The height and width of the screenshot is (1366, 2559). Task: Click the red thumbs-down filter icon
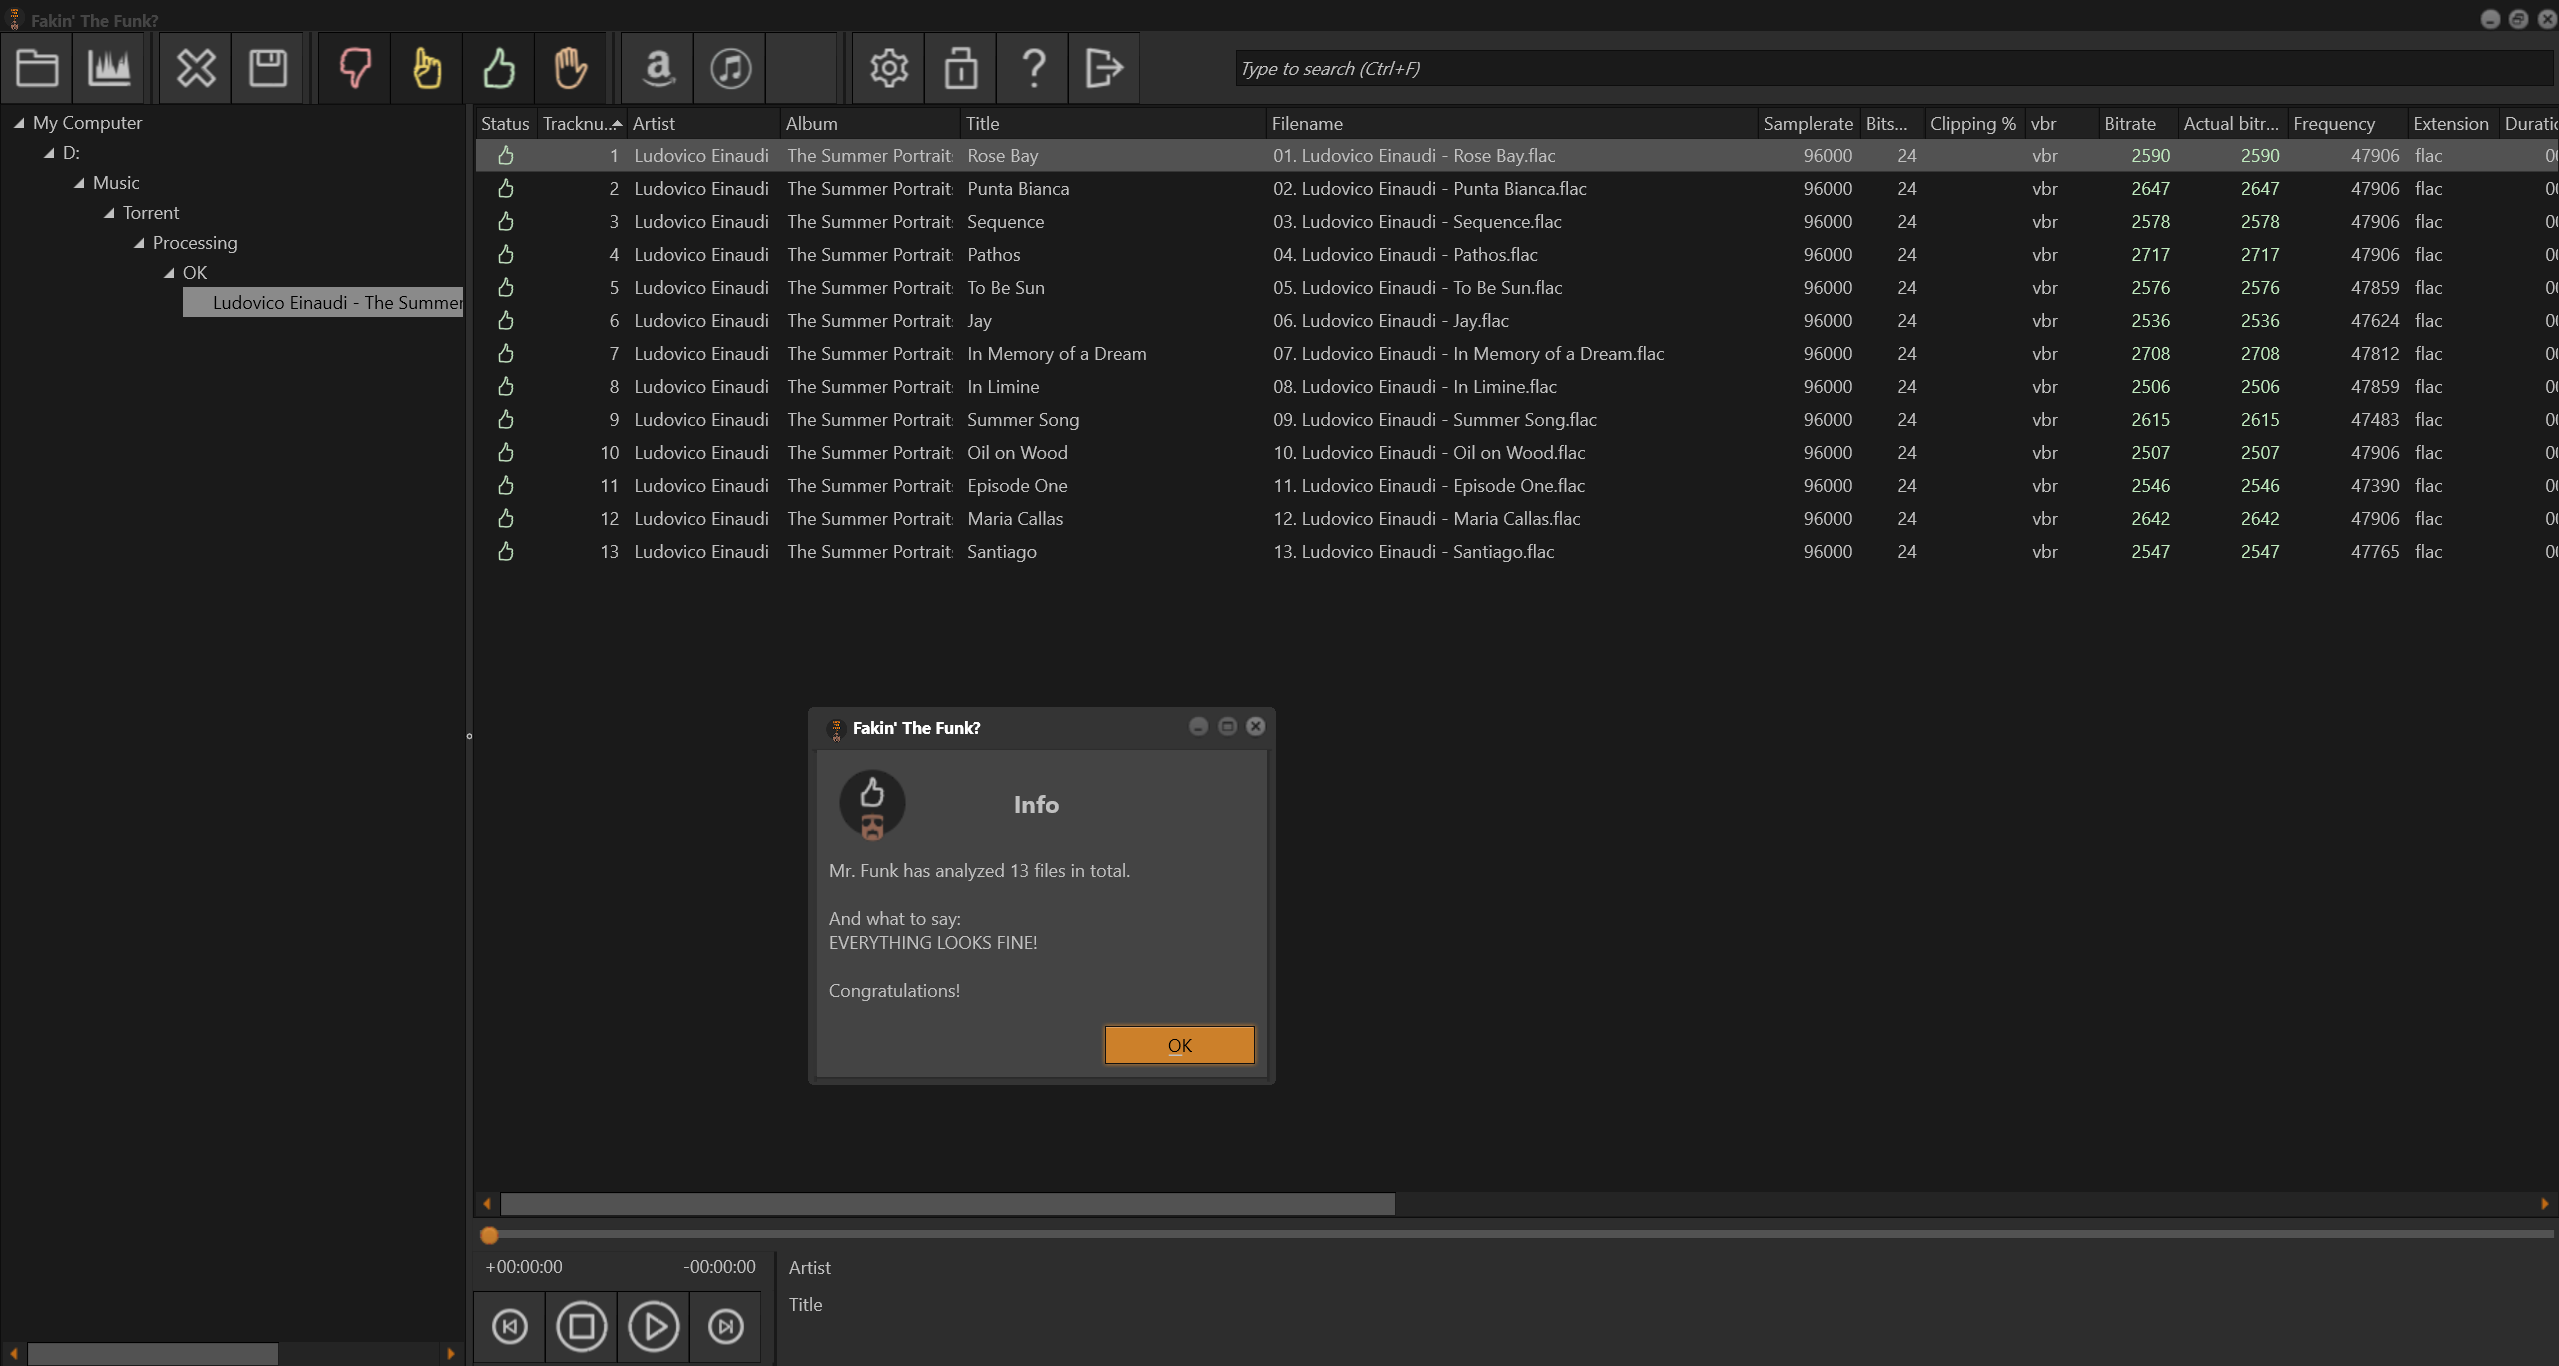[x=355, y=68]
